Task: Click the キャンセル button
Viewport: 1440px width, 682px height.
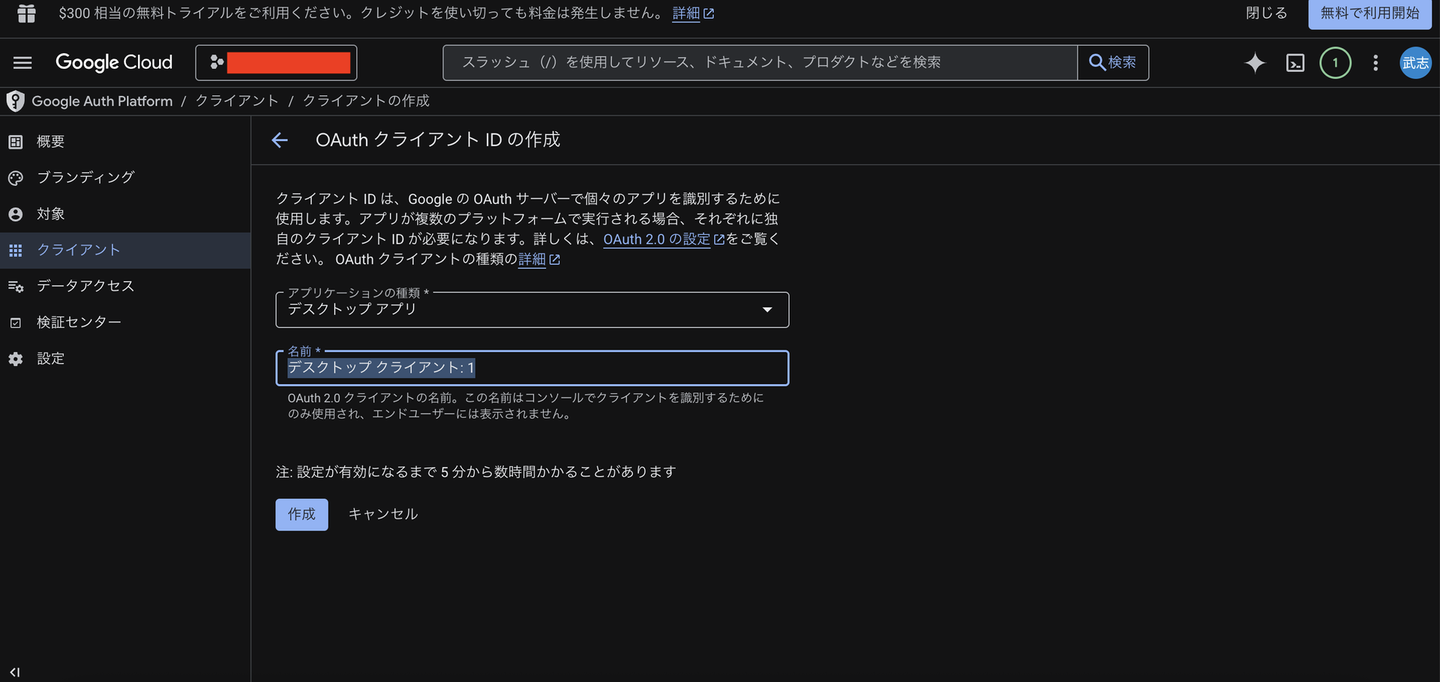Action: [383, 514]
